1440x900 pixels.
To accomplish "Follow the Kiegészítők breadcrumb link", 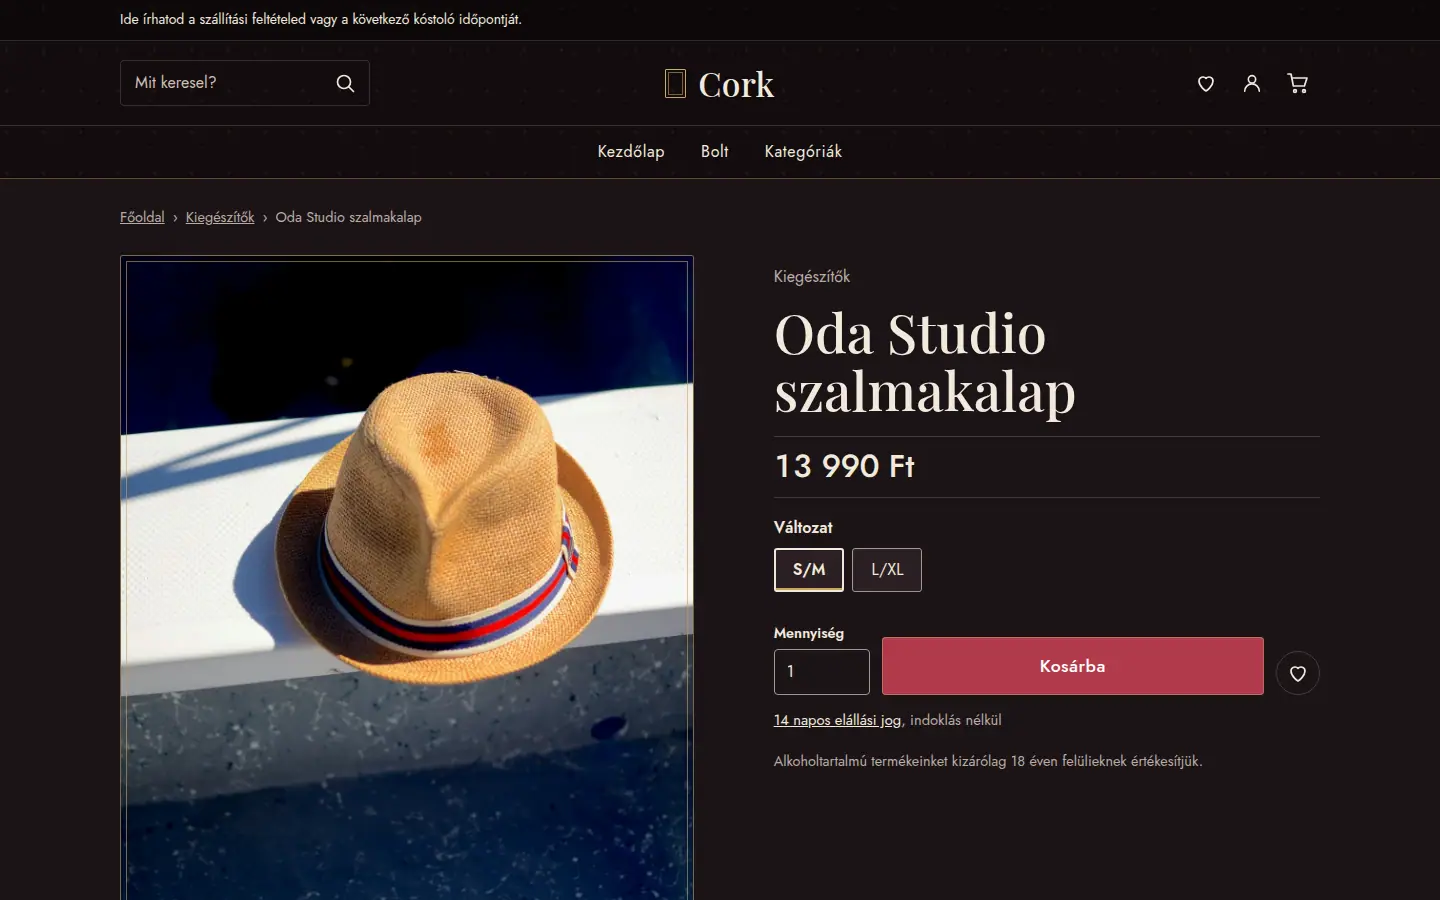I will 220,217.
